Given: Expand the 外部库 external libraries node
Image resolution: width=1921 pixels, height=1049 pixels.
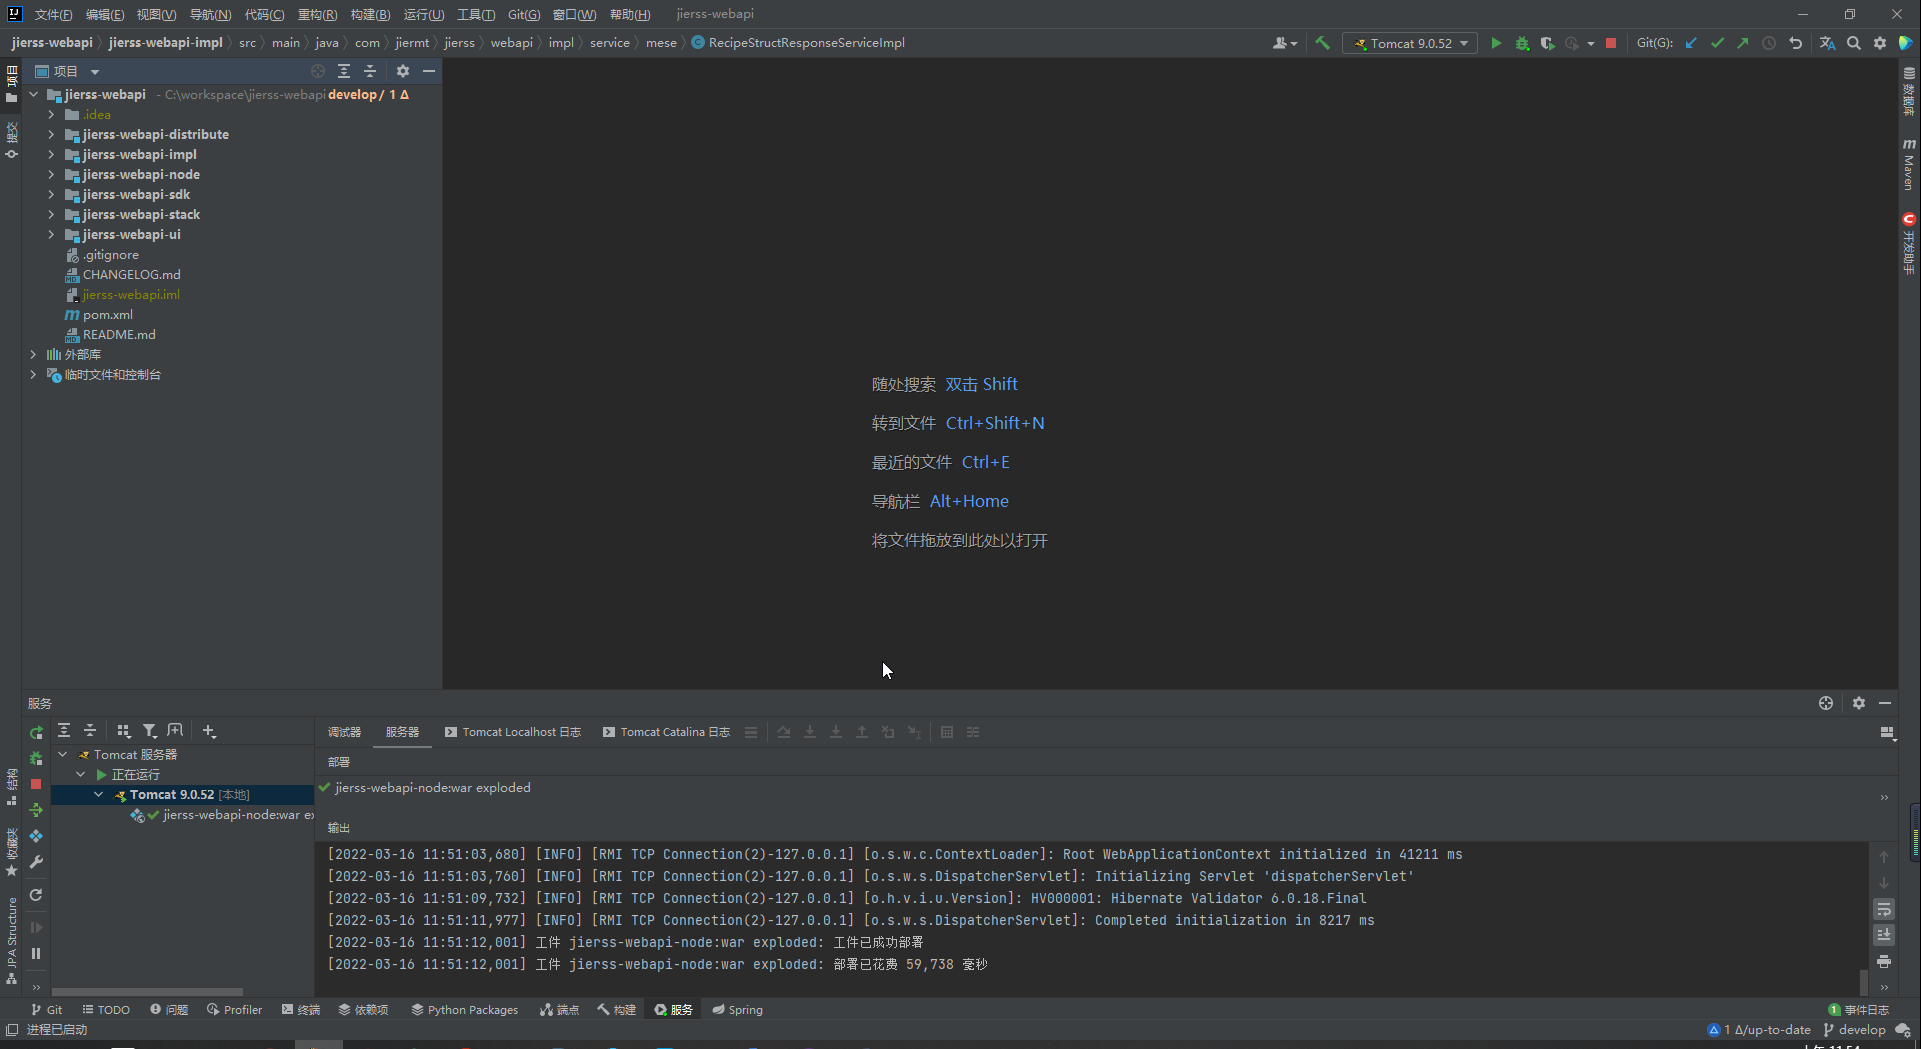Looking at the screenshot, I should click(x=33, y=354).
